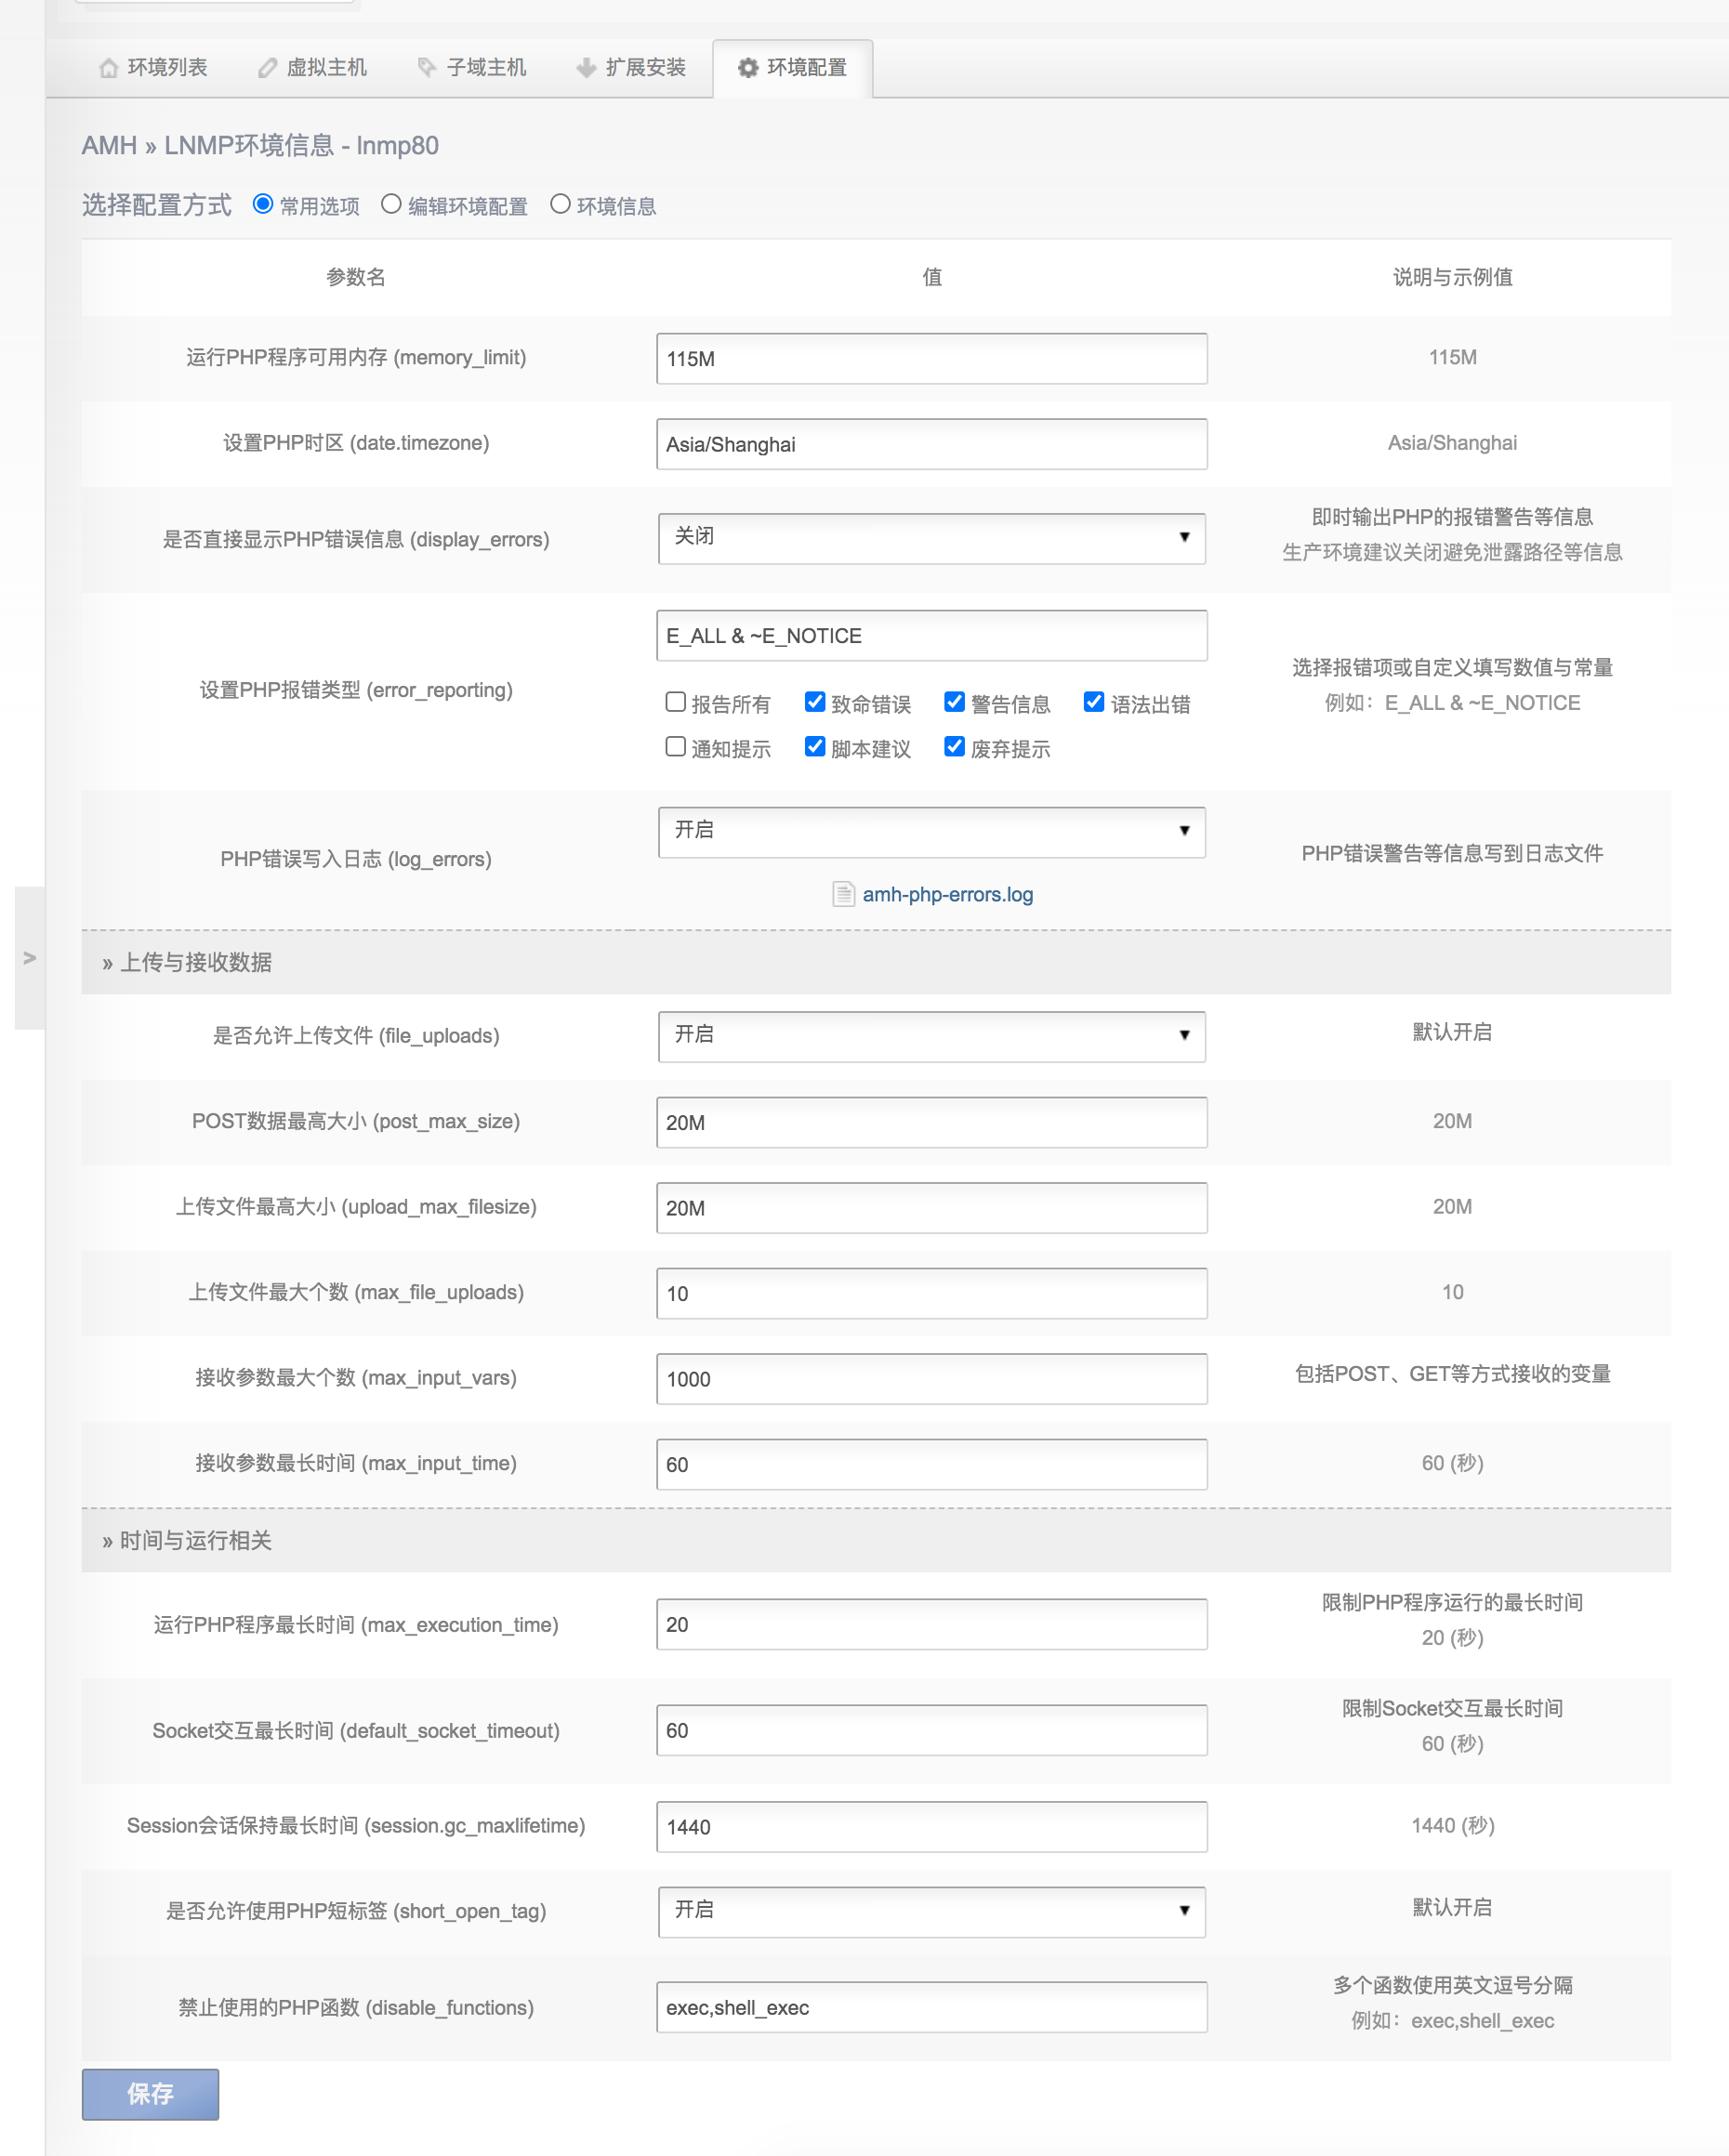This screenshot has height=2156, width=1729.
Task: Switch to the 虚拟主机 tab
Action: 326,68
